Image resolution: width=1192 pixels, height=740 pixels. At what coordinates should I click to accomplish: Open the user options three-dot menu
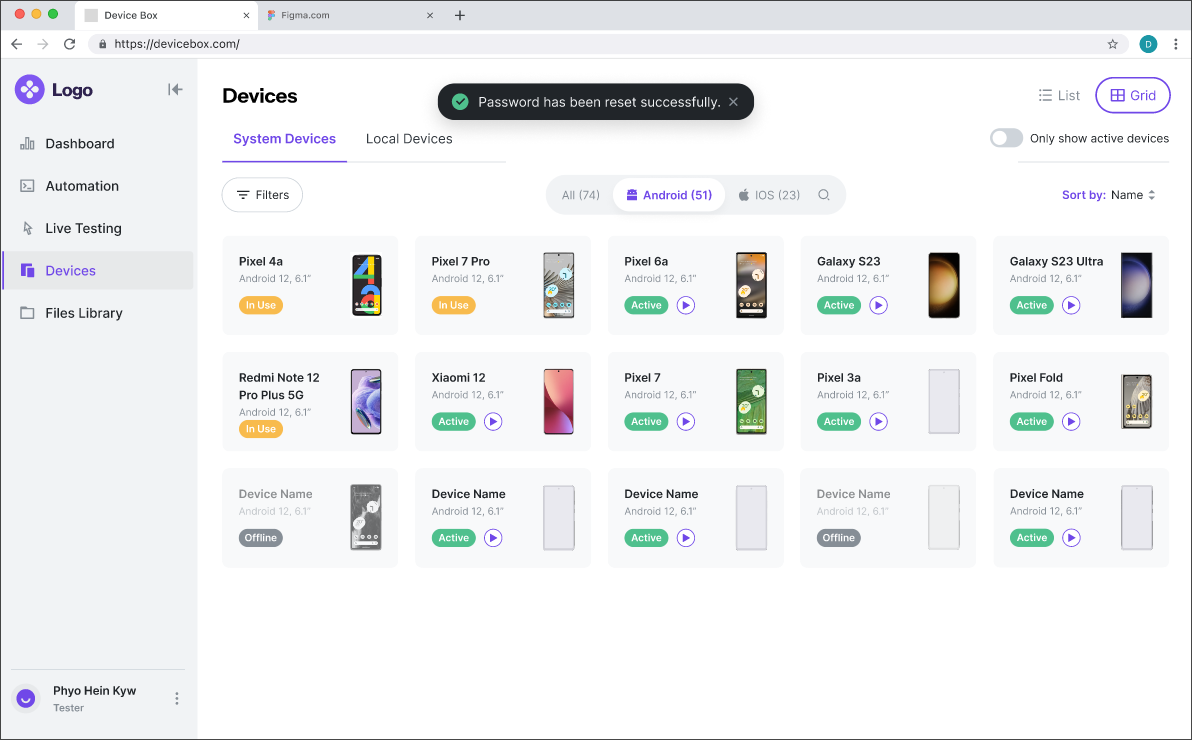(x=177, y=698)
